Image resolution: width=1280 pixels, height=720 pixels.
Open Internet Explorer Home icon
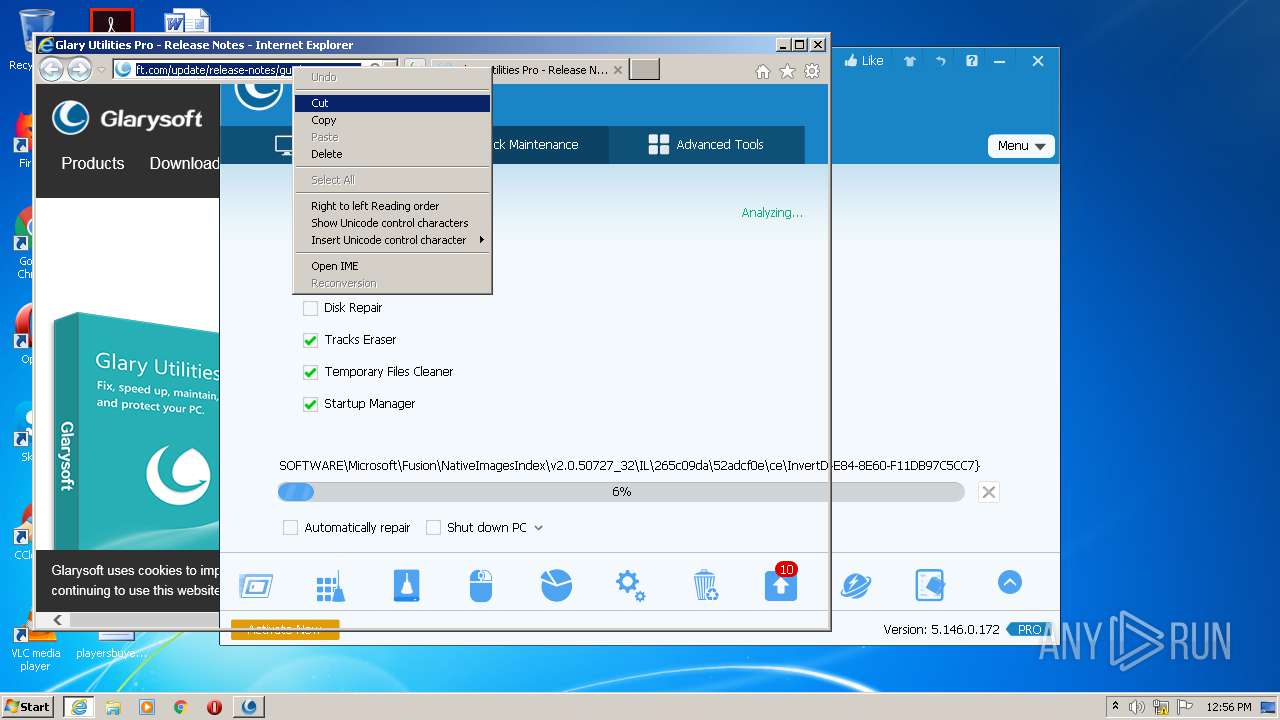[763, 71]
